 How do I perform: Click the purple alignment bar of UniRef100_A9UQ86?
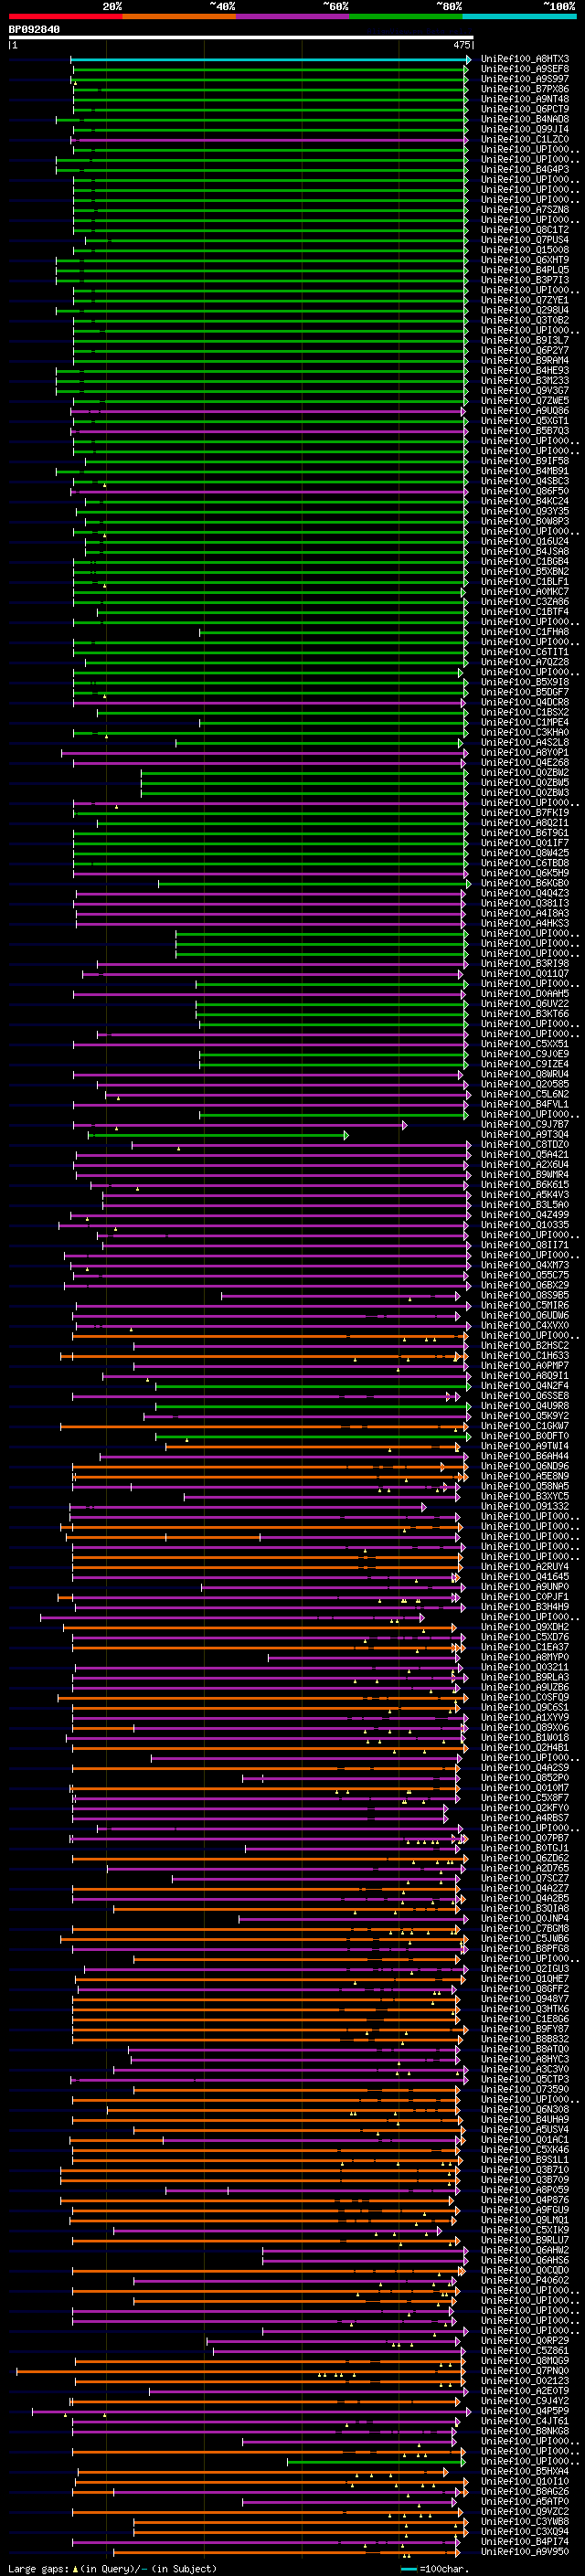[269, 412]
